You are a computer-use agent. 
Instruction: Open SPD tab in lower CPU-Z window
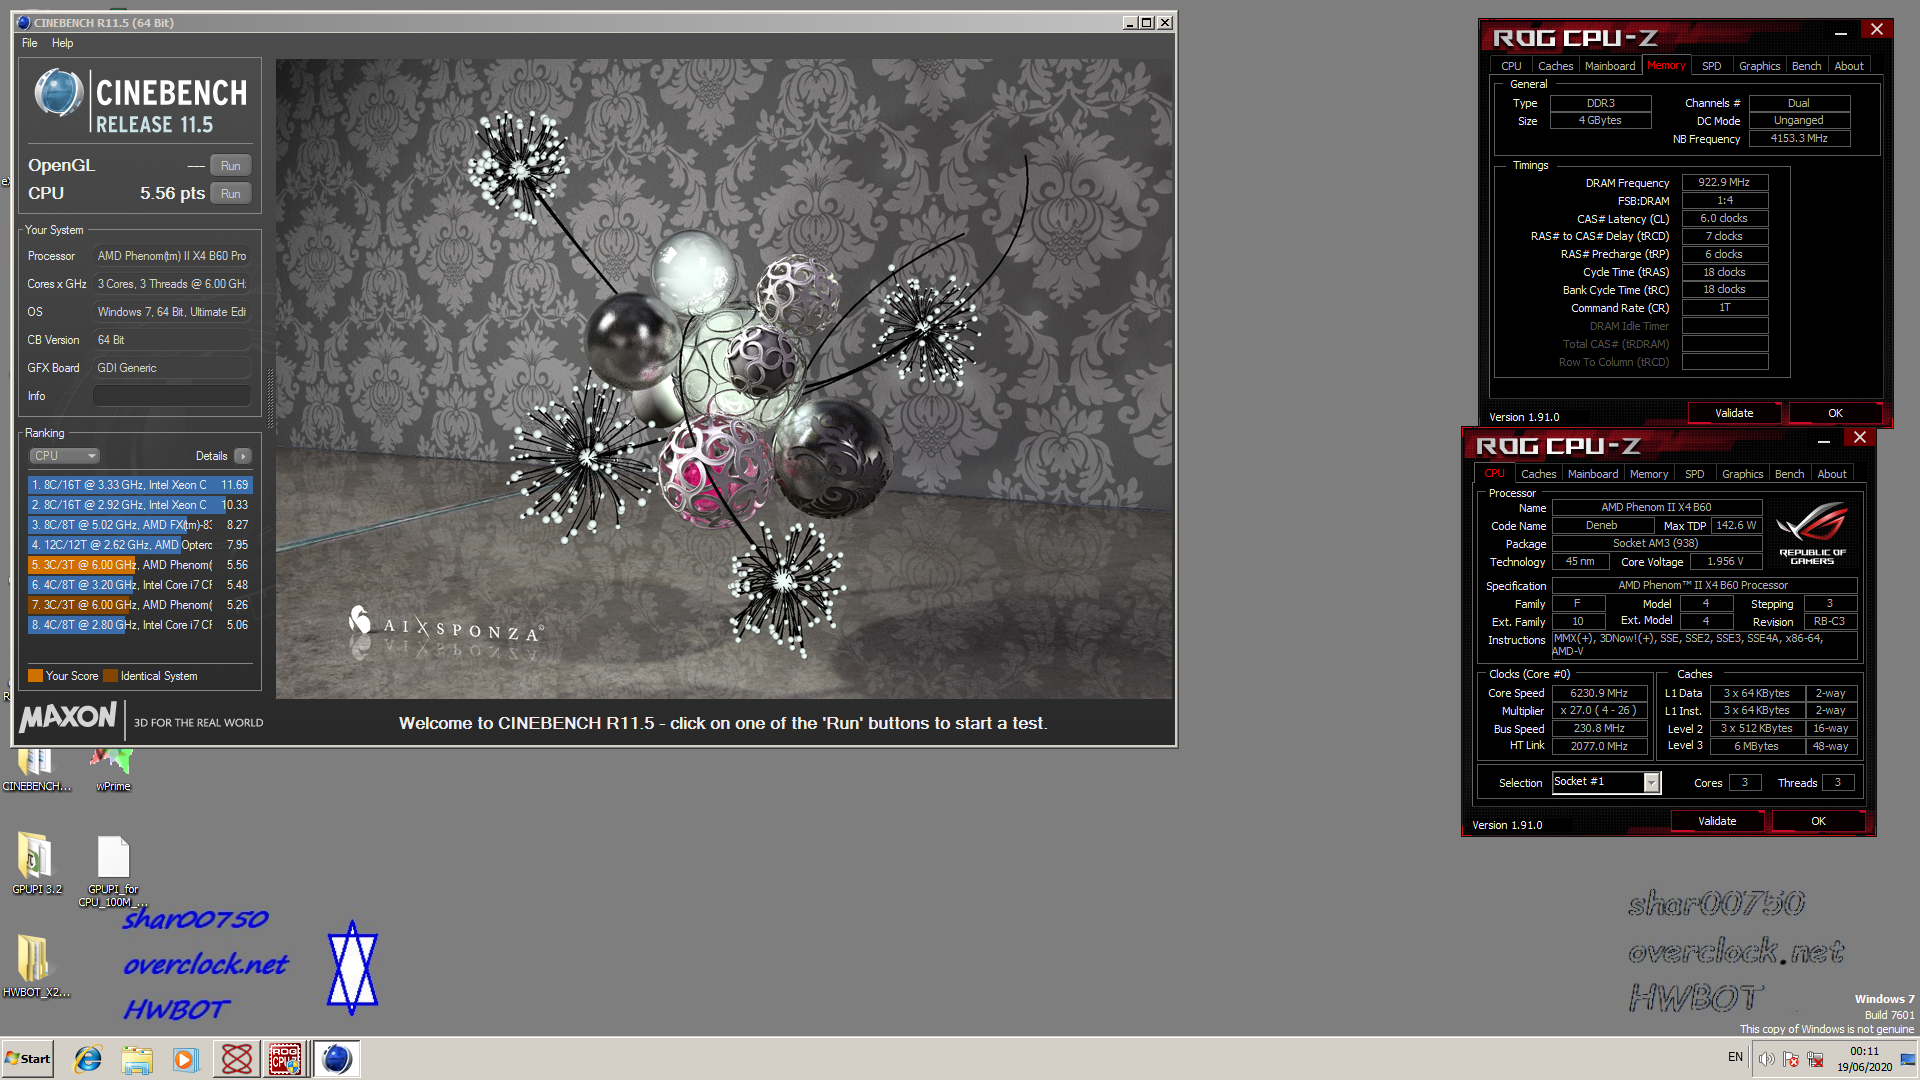[1694, 474]
